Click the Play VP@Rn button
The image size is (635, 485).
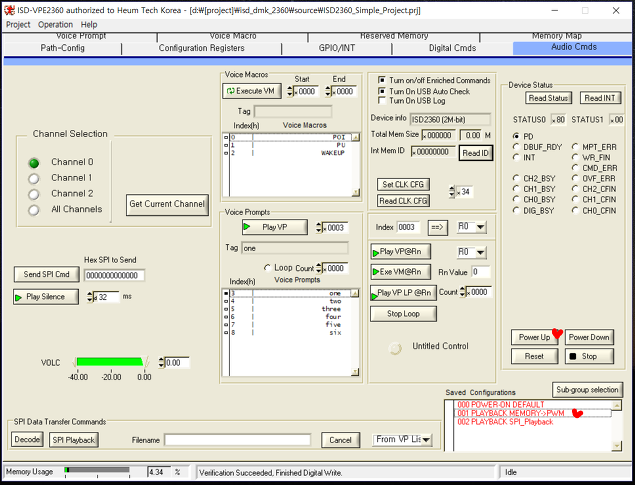tap(400, 252)
